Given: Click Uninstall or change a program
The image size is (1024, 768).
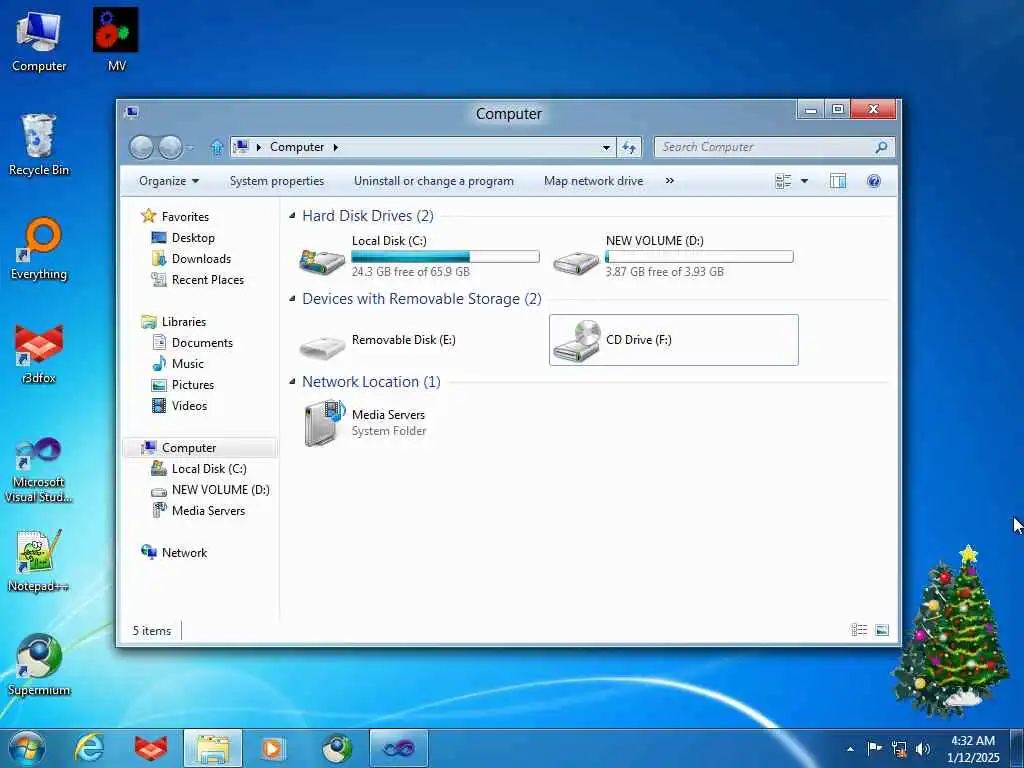Looking at the screenshot, I should 434,181.
